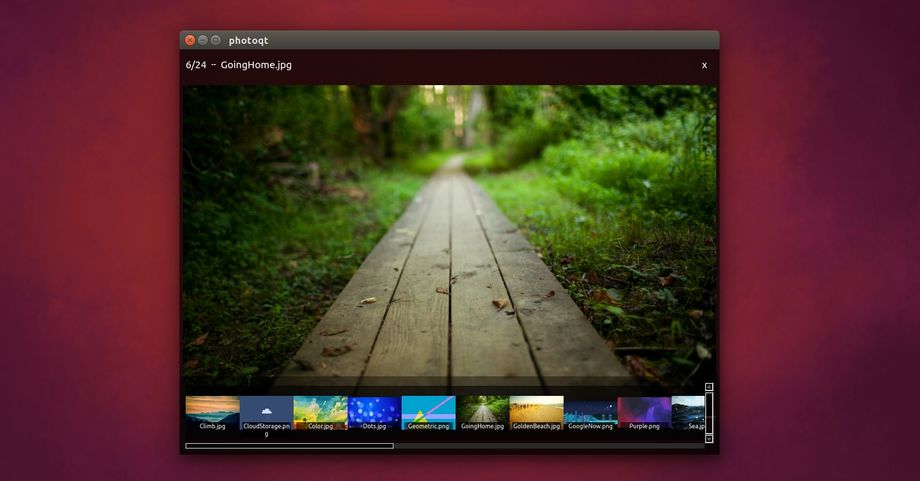
Task: Click the vertical scrollbar down arrow
Action: coord(709,439)
